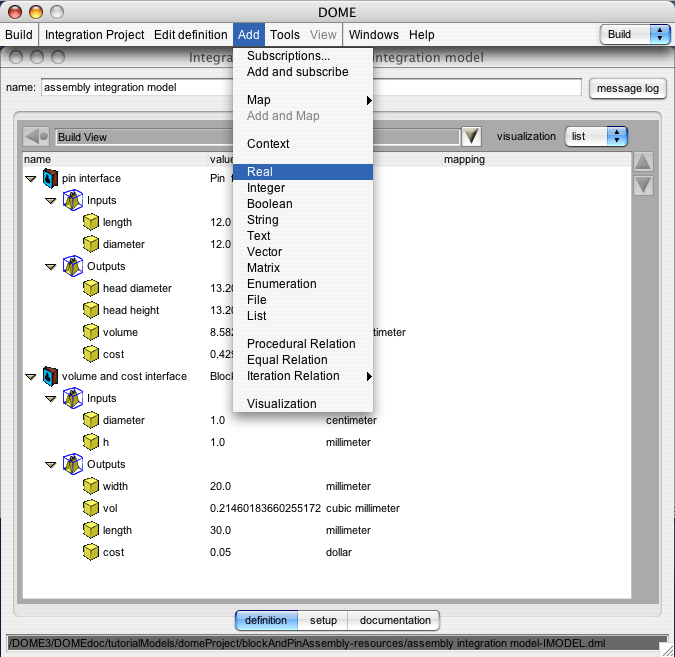Collapse Outputs under volume and cost interface
The width and height of the screenshot is (675, 657).
[x=51, y=465]
